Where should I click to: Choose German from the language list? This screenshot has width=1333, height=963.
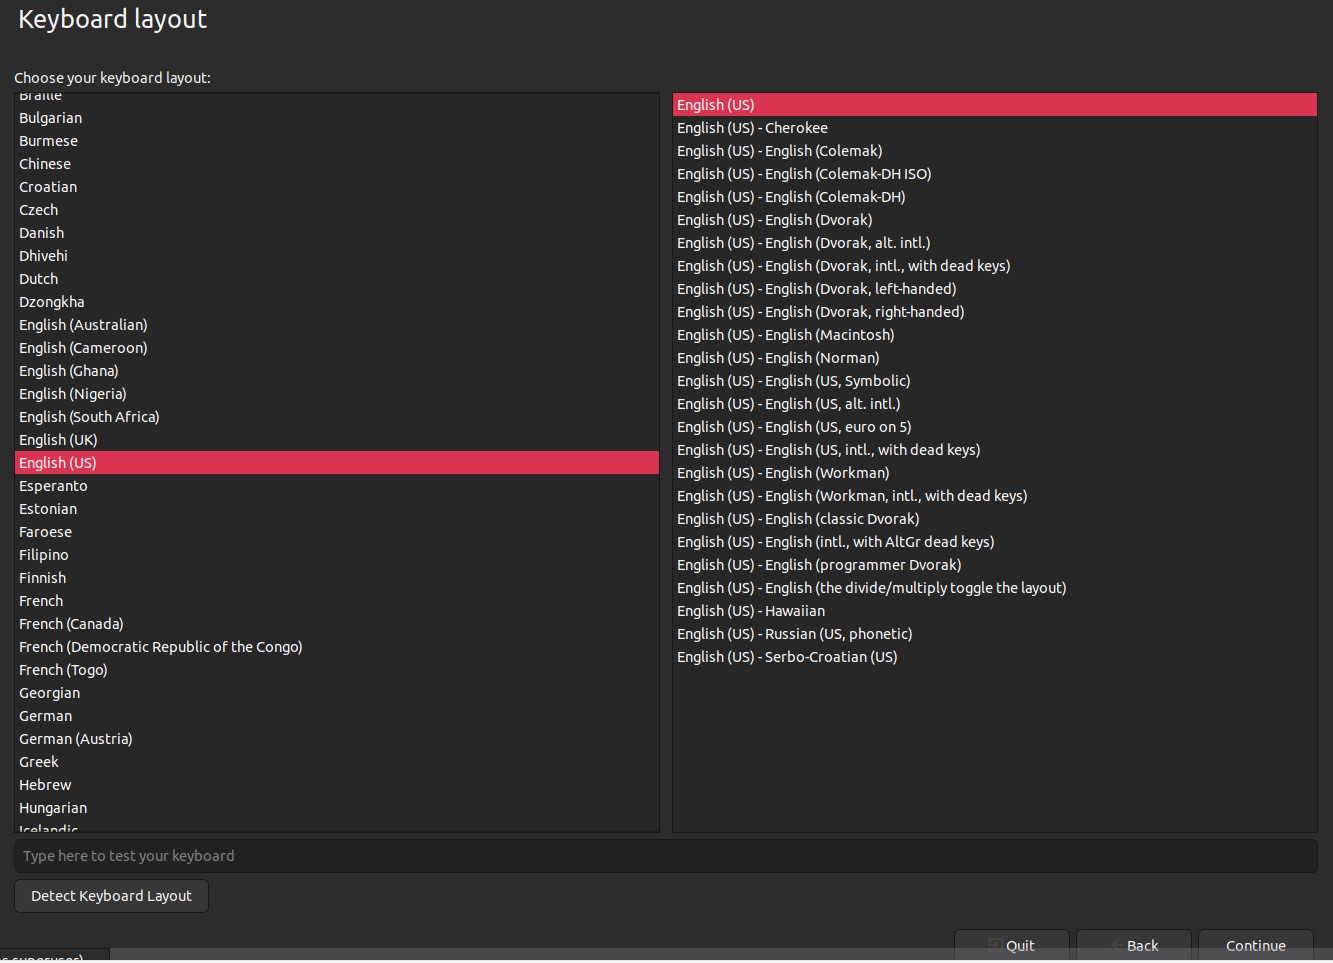pos(46,716)
